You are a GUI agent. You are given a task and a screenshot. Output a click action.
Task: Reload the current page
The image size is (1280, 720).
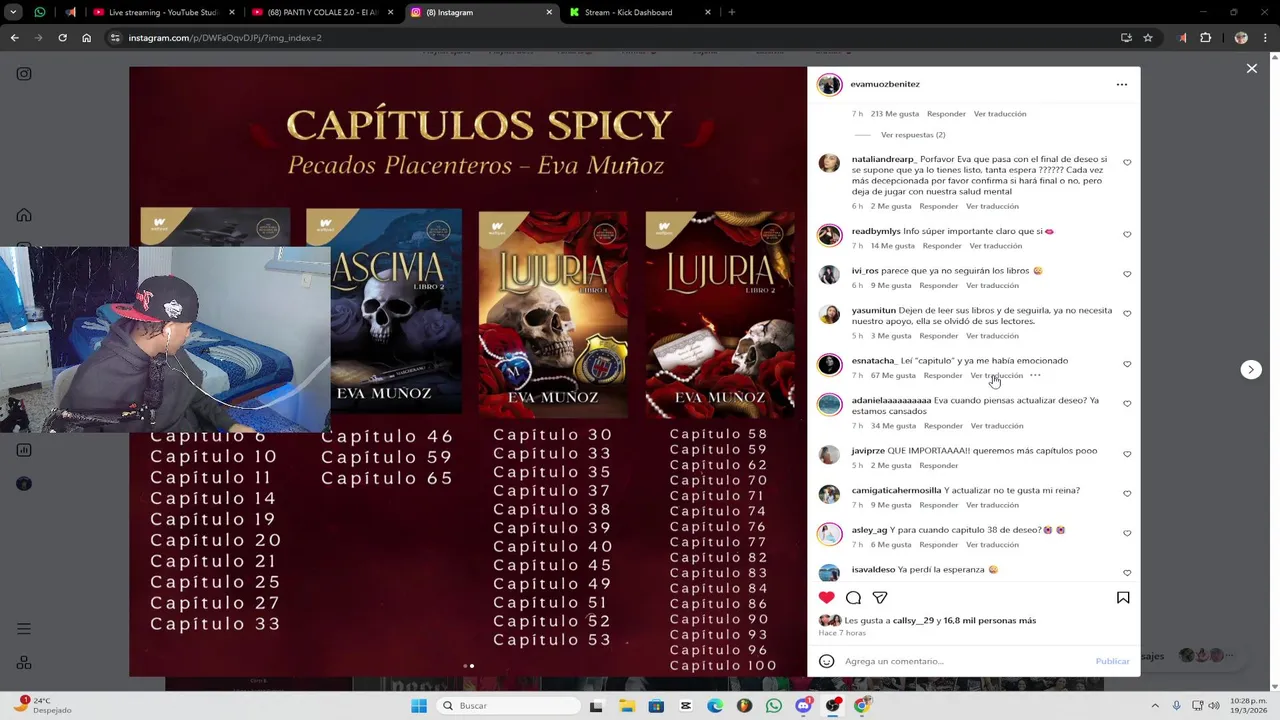[62, 38]
